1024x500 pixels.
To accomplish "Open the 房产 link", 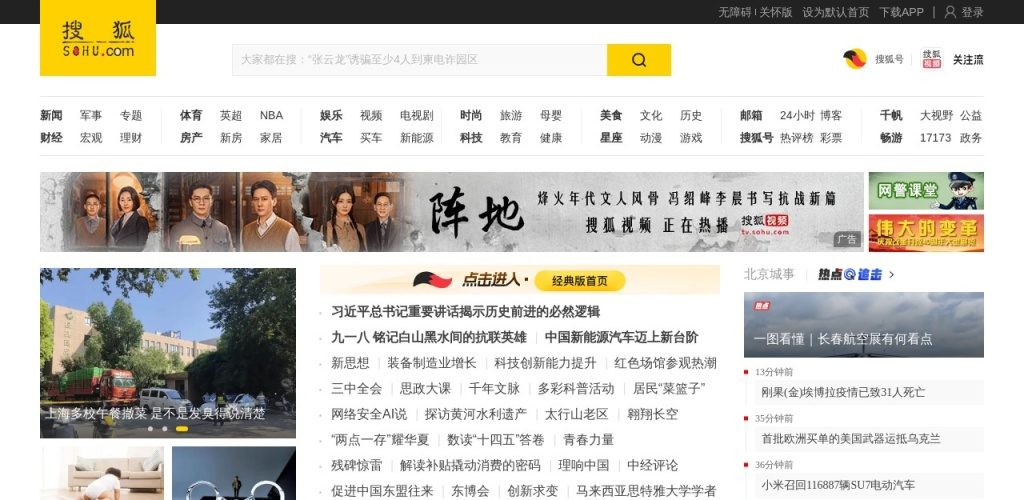I will 191,138.
